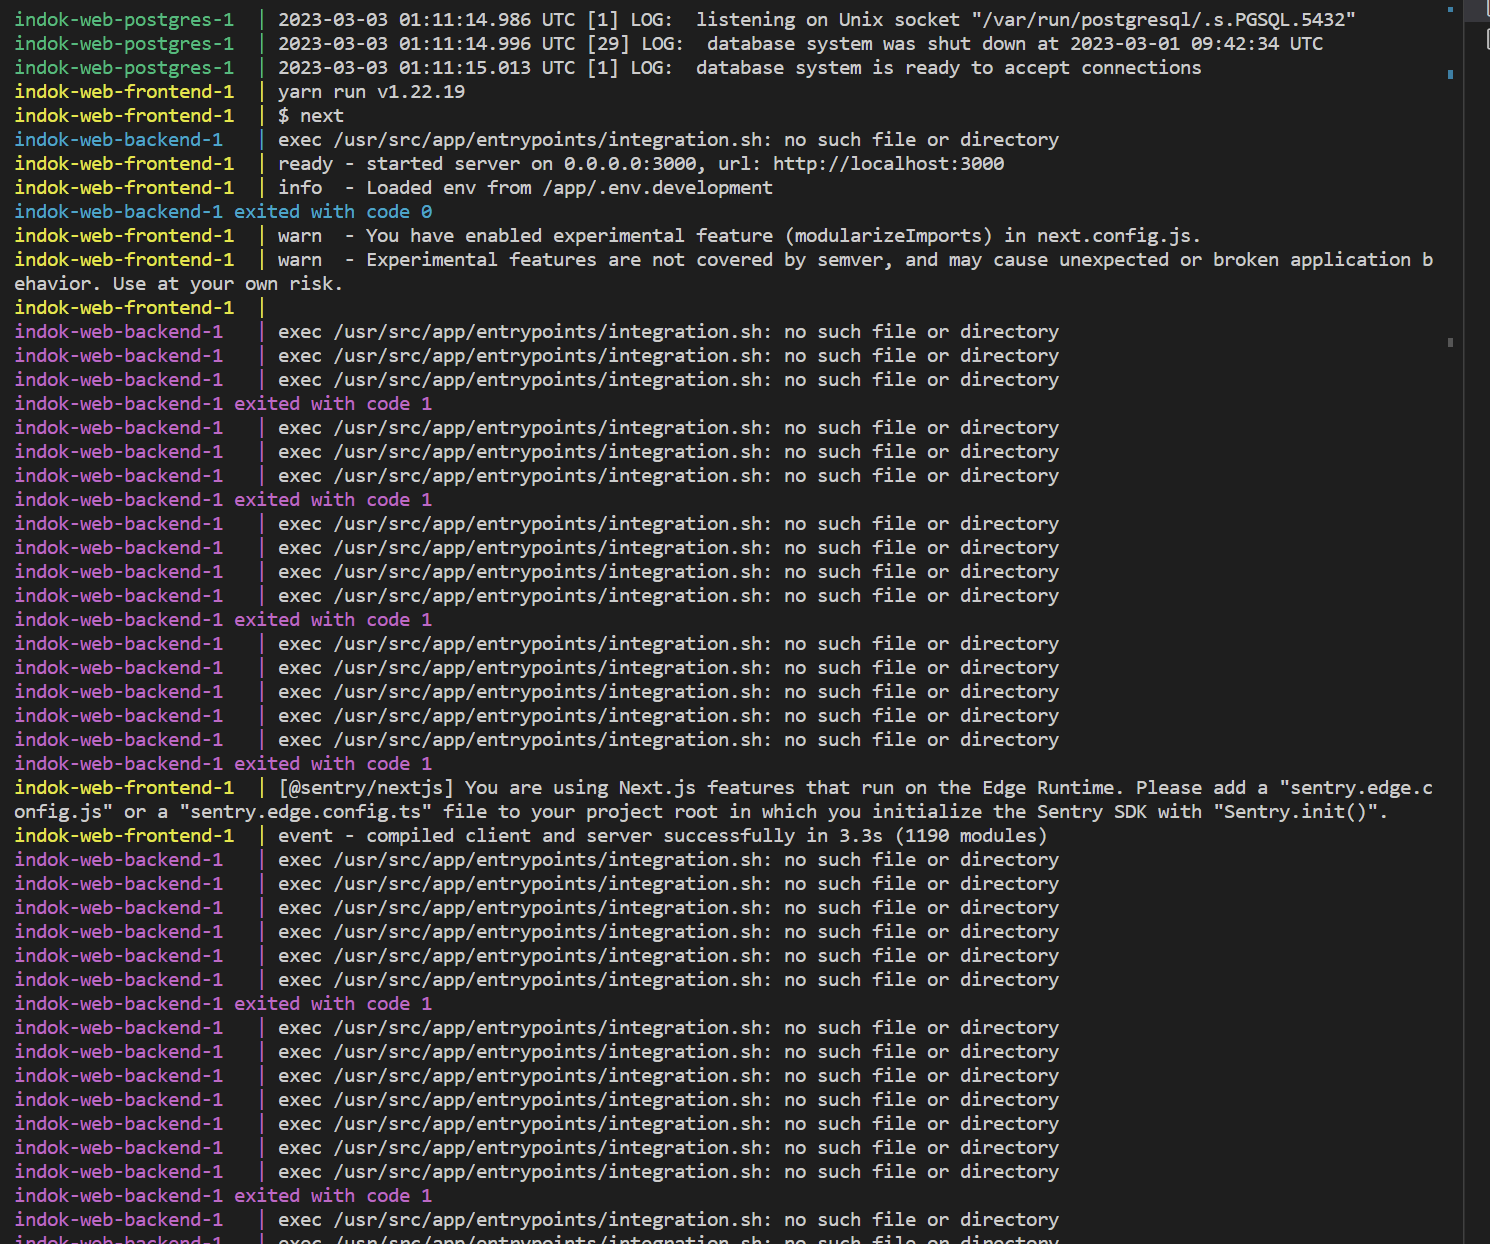Select the '$ next' command line
Screen dimensions: 1490x1244
coord(310,115)
